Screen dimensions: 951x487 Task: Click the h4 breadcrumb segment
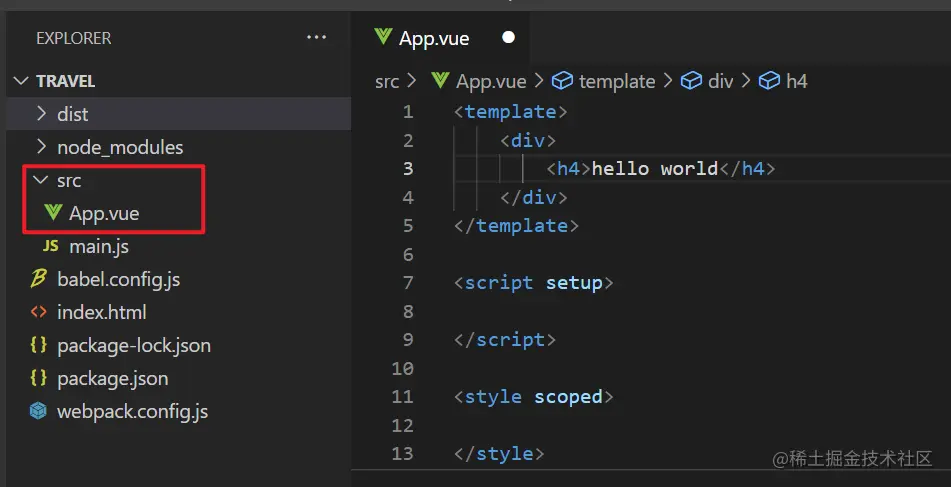coord(796,81)
